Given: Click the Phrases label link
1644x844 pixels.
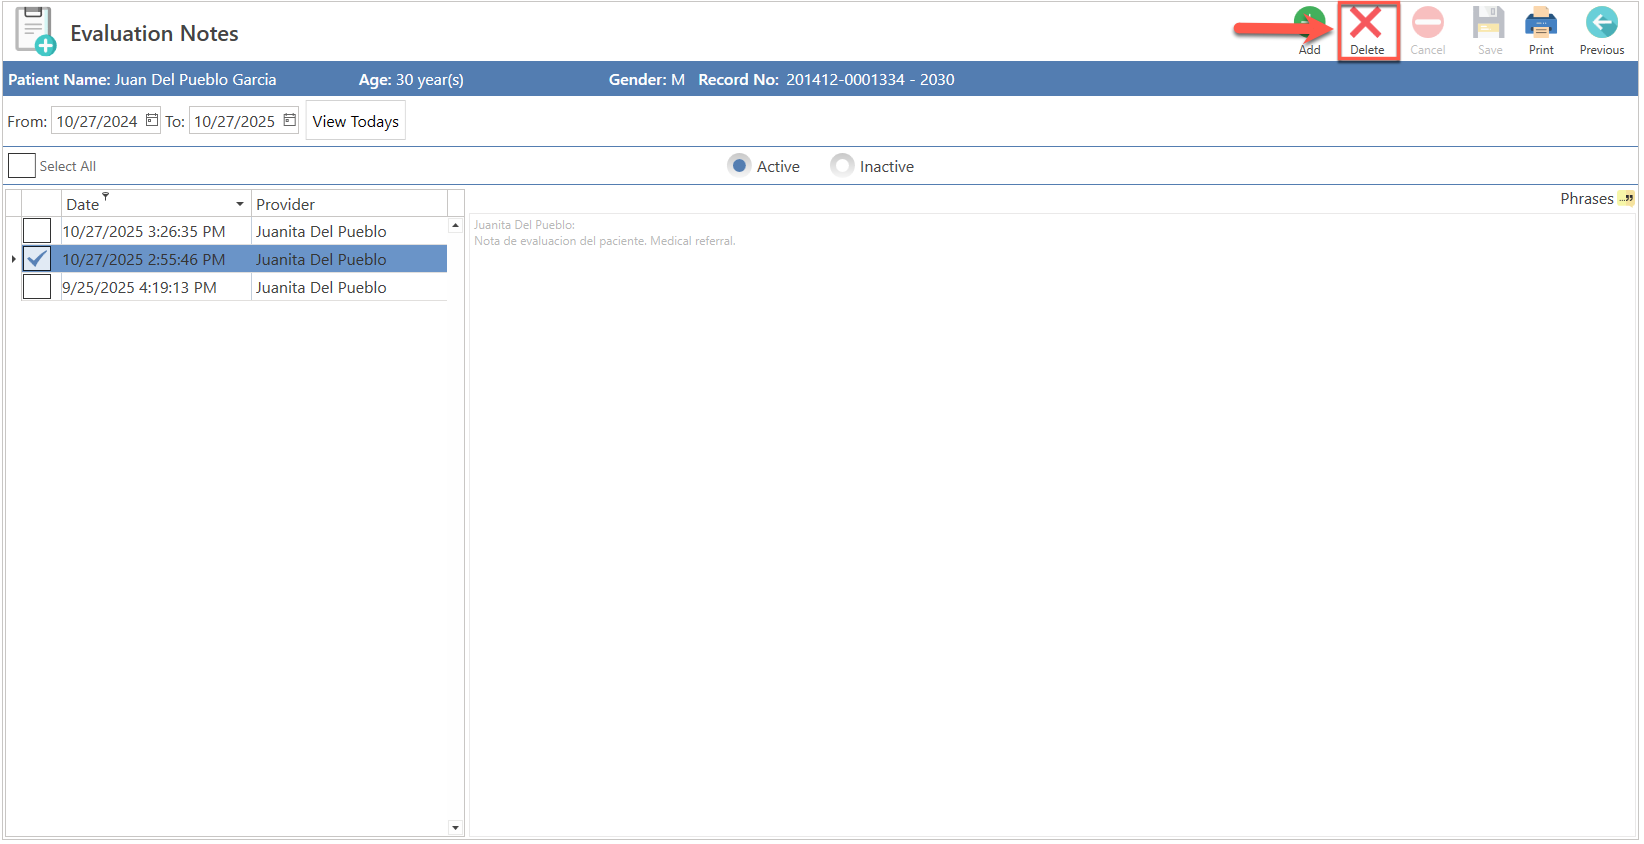Looking at the screenshot, I should click(1586, 199).
